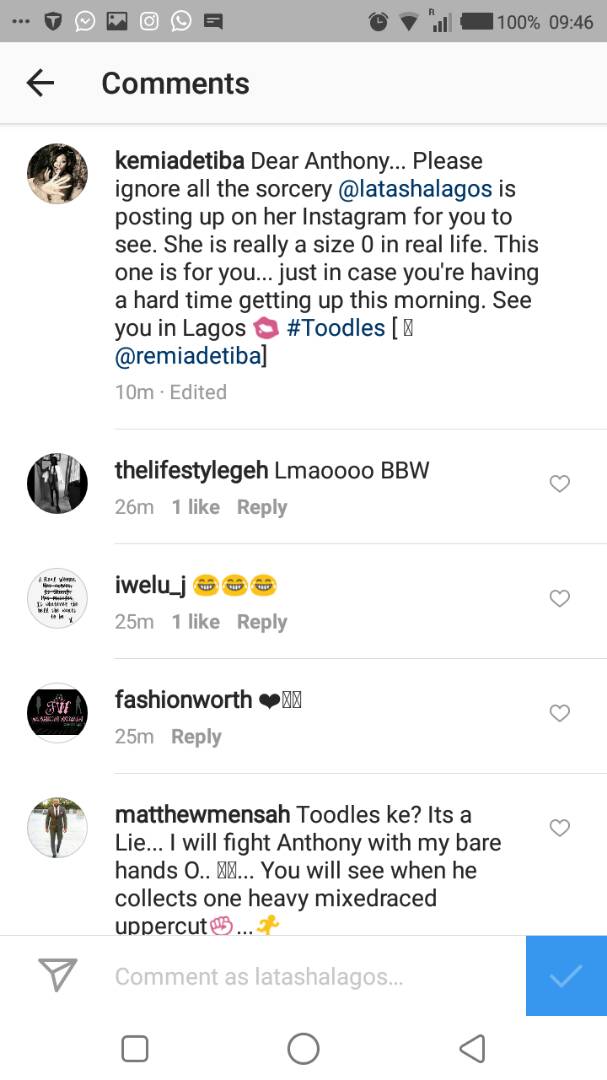Open matthewmensah's profile avatar
The image size is (607, 1080).
point(57,827)
